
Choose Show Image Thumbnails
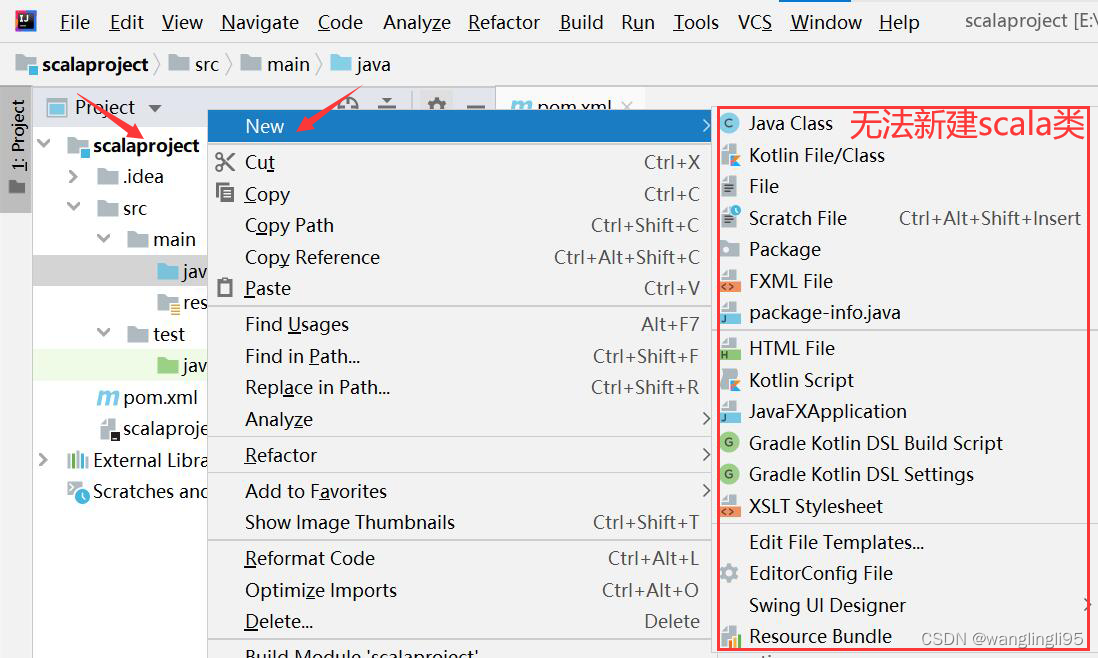pyautogui.click(x=459, y=522)
